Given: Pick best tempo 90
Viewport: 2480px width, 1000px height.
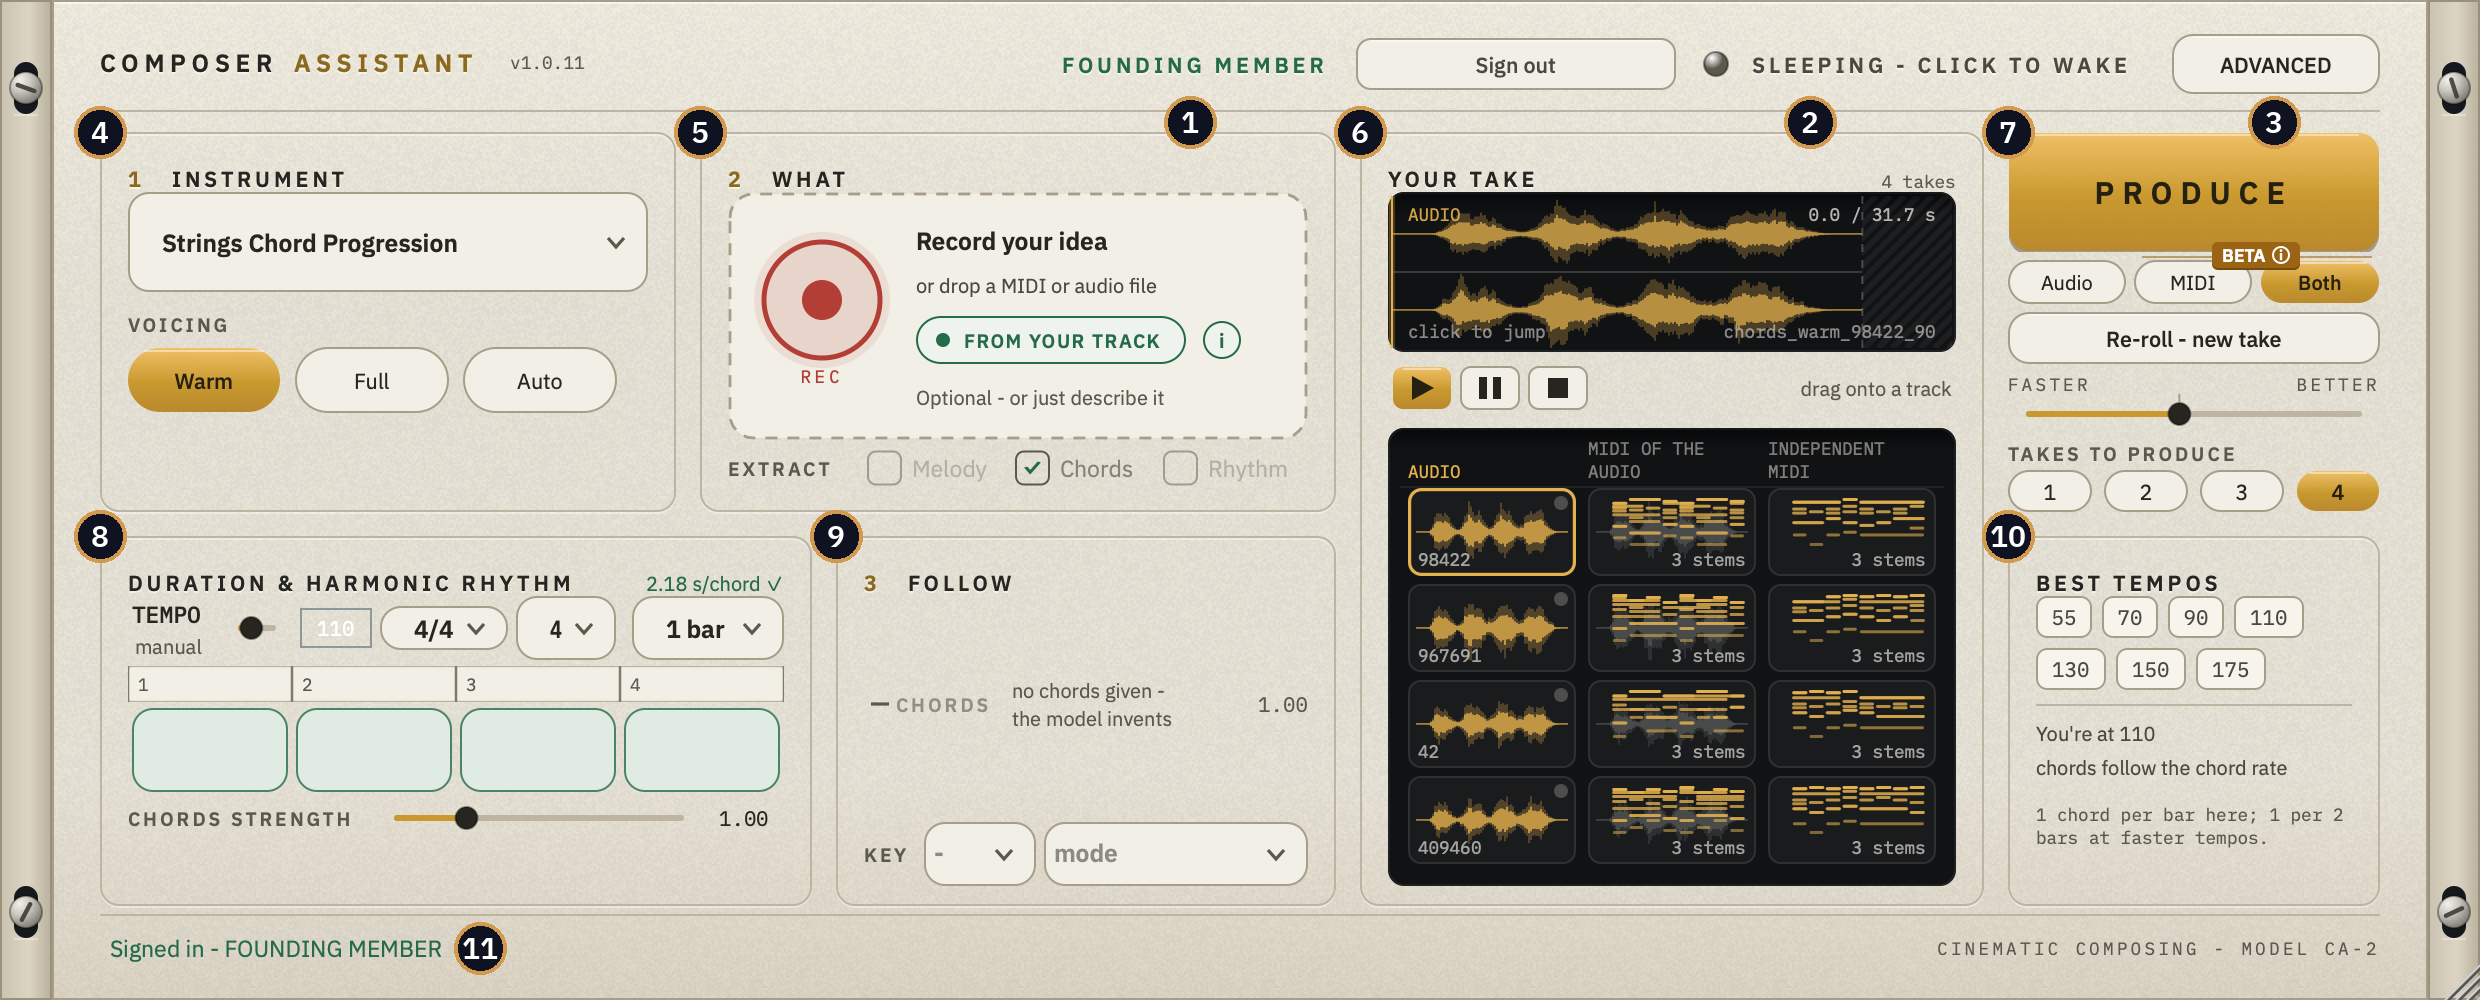Looking at the screenshot, I should coord(2196,618).
